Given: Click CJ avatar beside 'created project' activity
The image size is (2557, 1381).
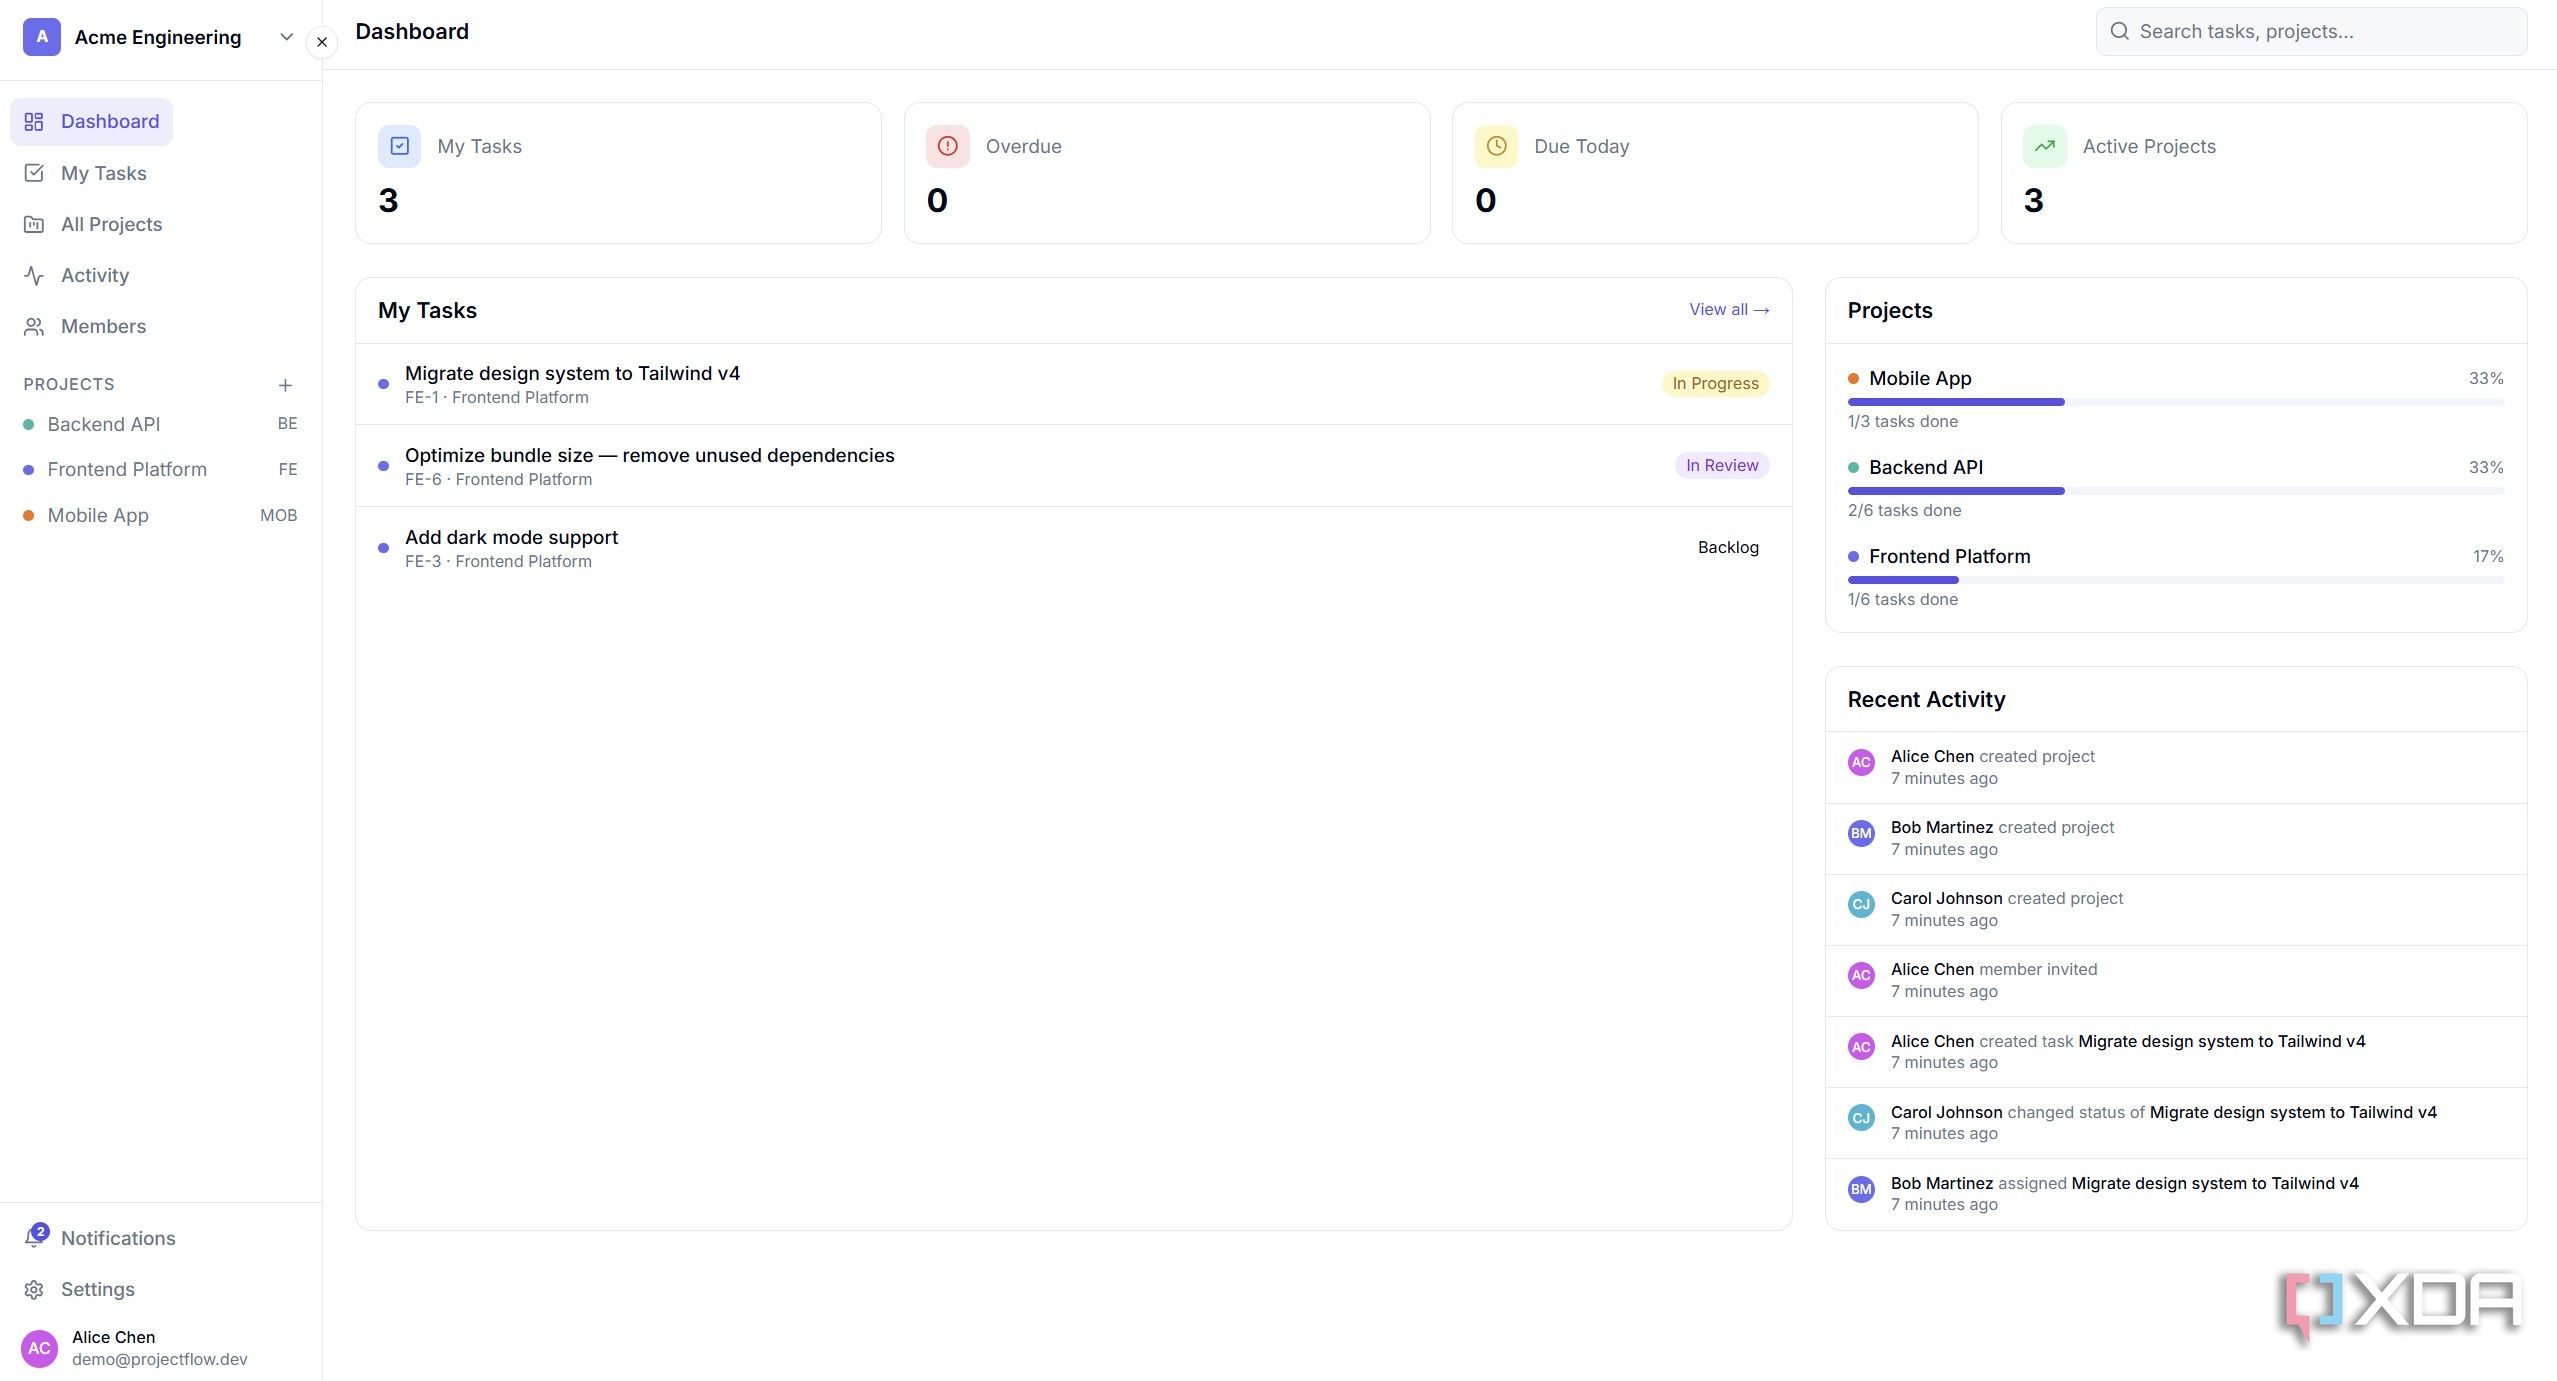Looking at the screenshot, I should pos(1861,904).
